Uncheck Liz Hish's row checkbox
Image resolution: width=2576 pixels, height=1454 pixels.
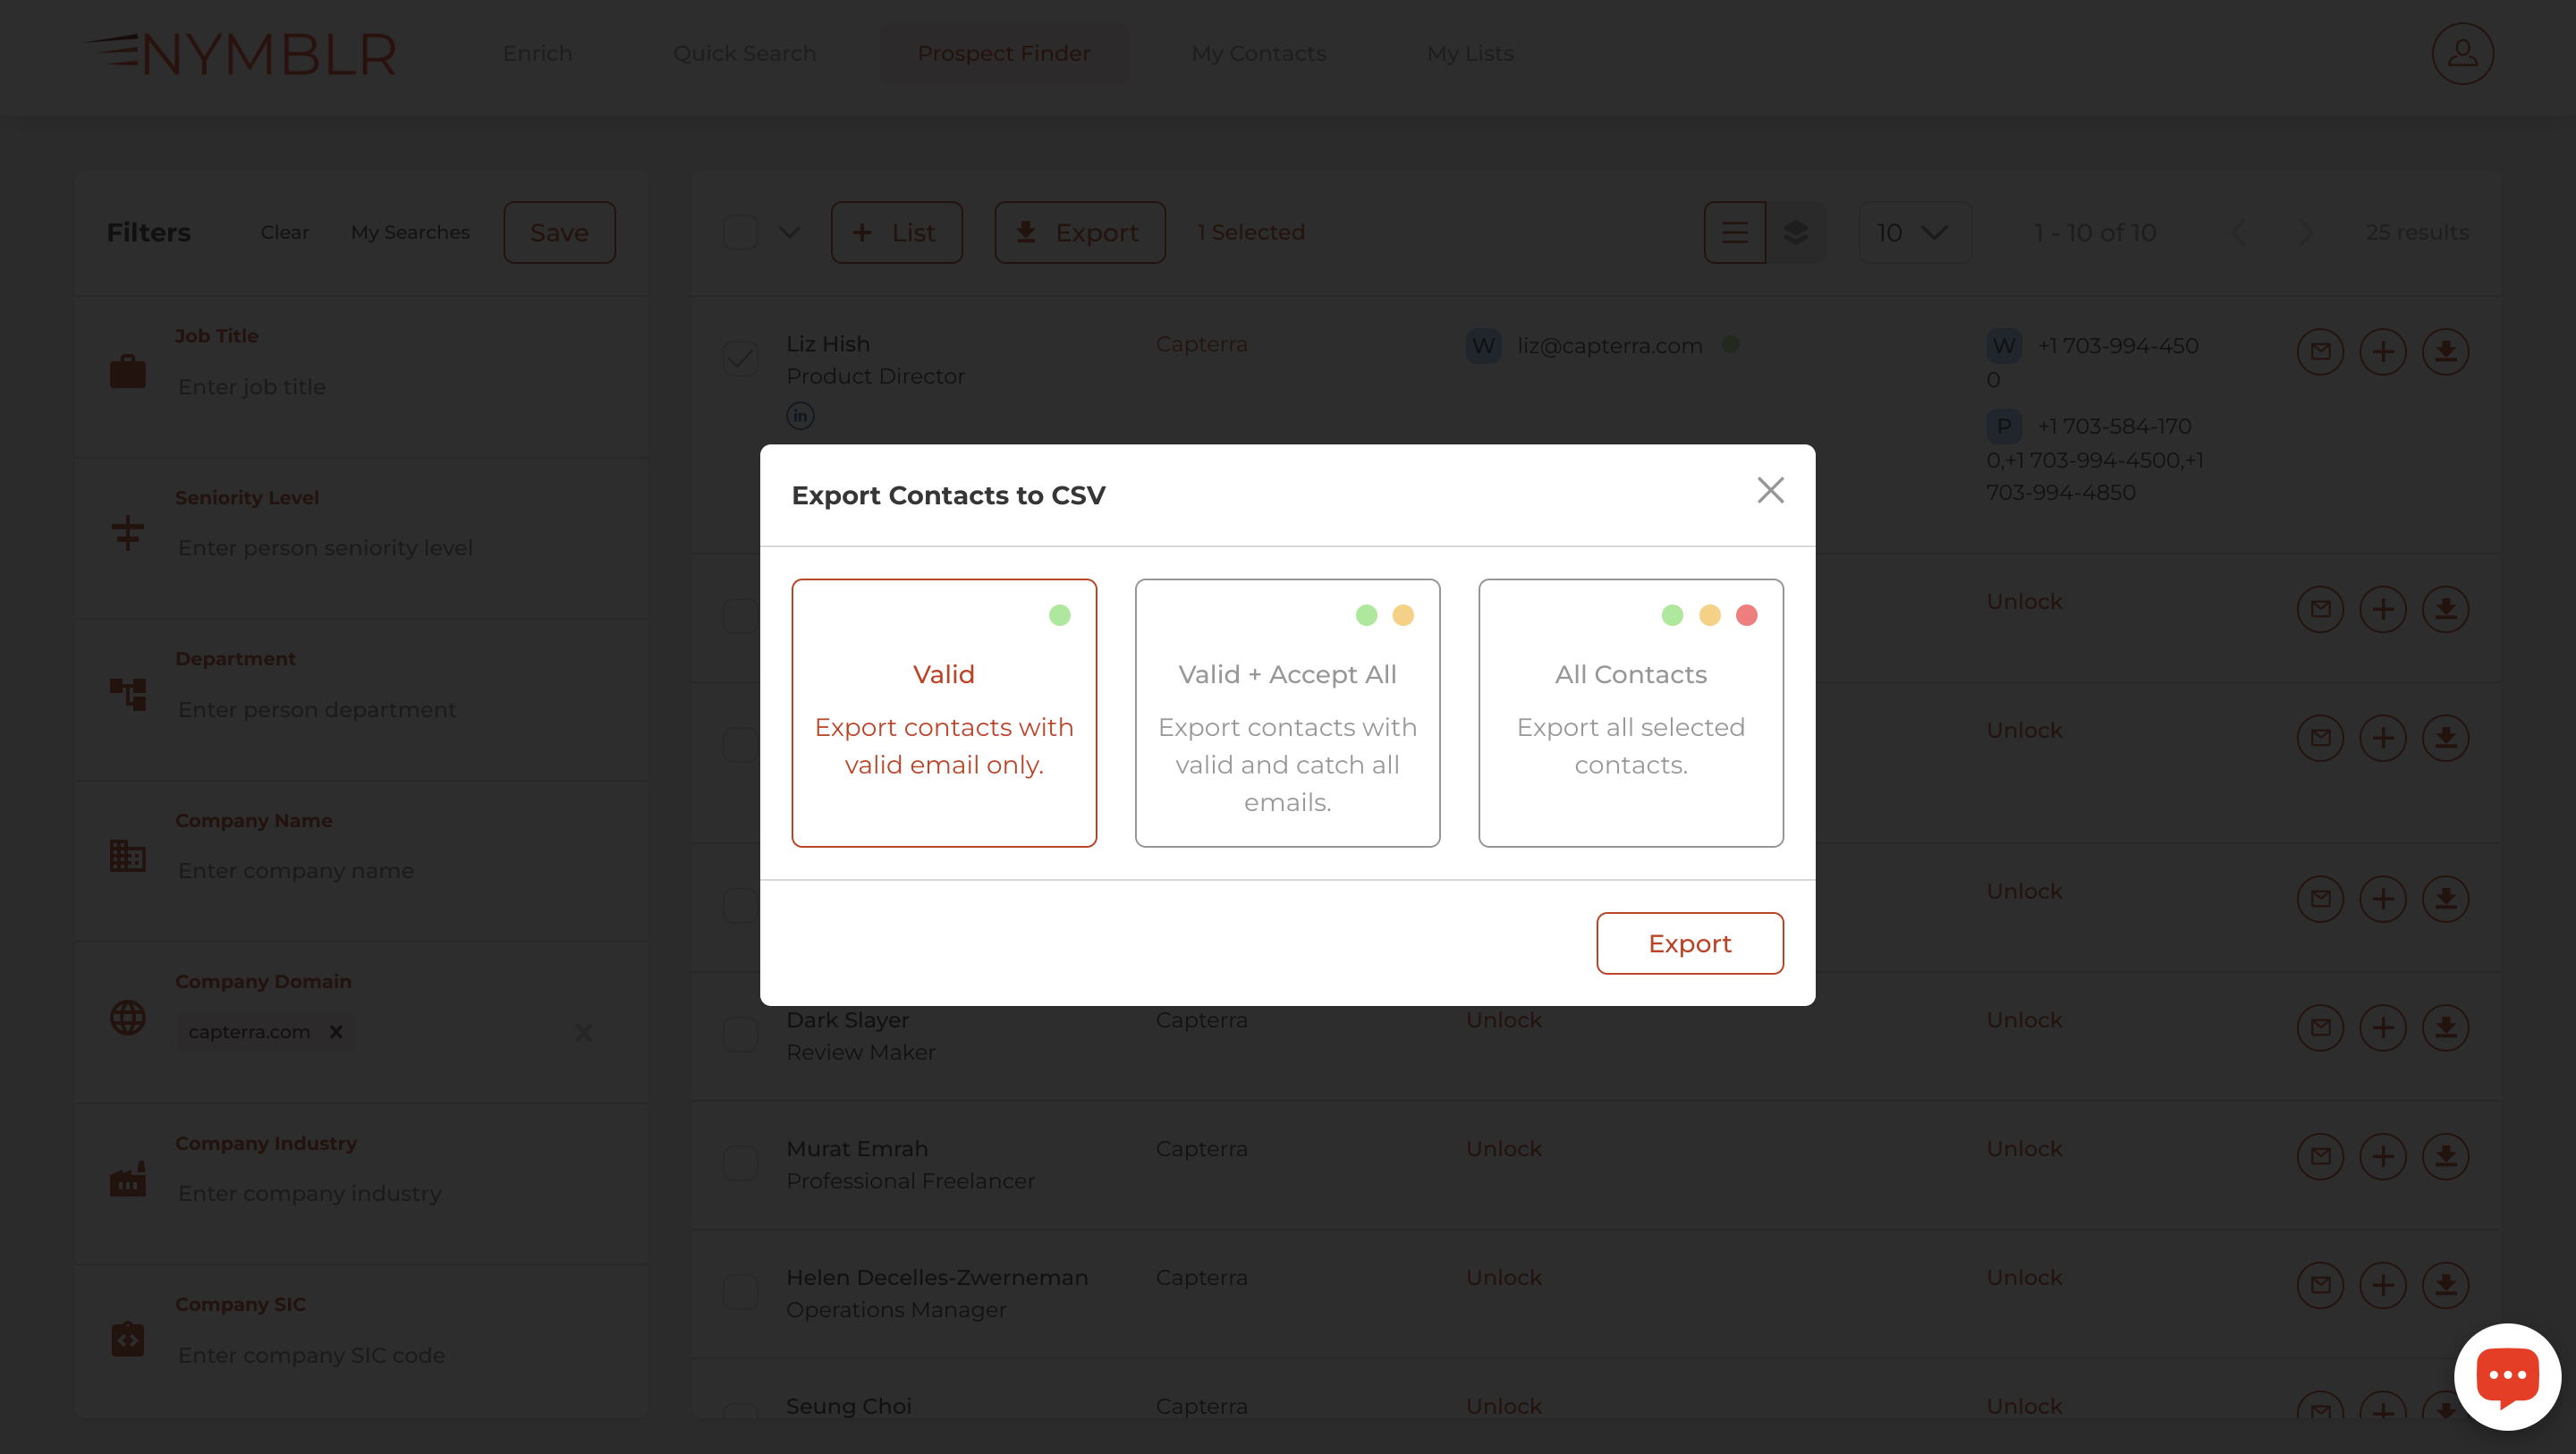click(x=740, y=357)
